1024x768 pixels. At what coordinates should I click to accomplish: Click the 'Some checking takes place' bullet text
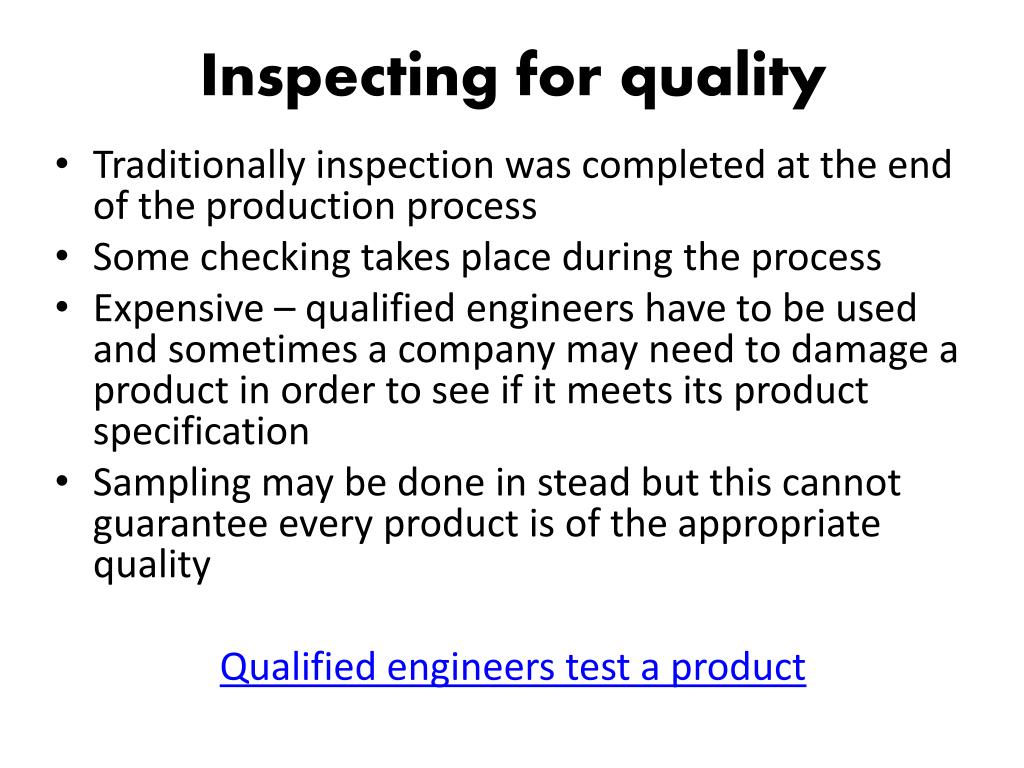[x=487, y=257]
